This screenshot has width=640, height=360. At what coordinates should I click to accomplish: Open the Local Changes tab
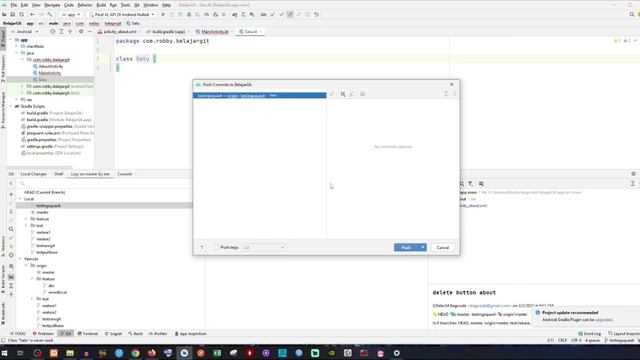click(33, 174)
